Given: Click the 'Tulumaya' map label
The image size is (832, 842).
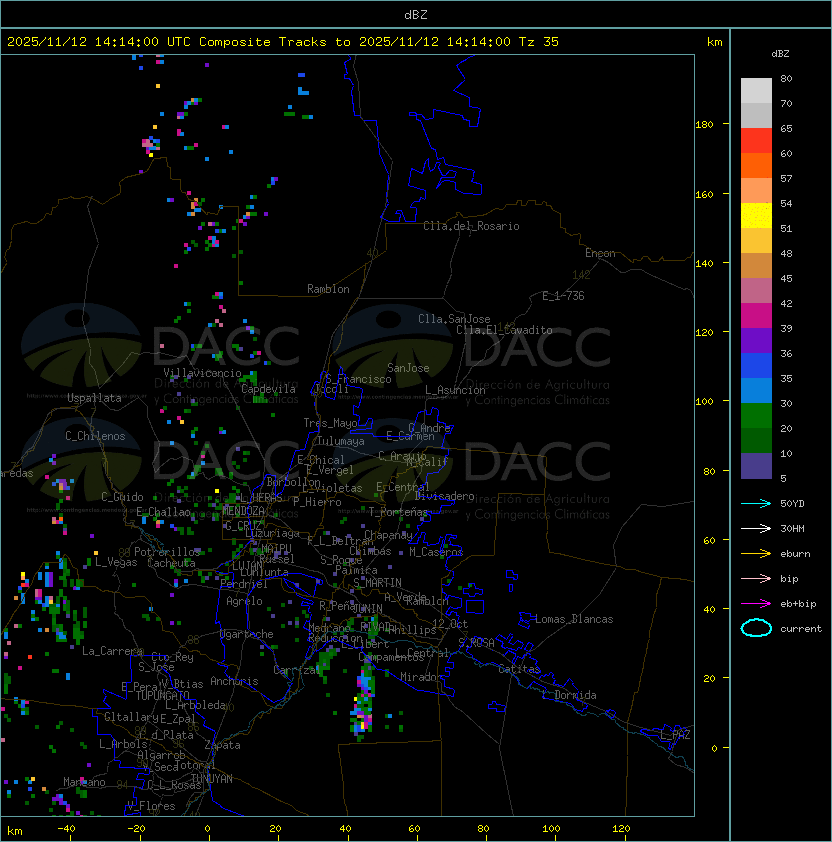Looking at the screenshot, I should click(x=341, y=441).
